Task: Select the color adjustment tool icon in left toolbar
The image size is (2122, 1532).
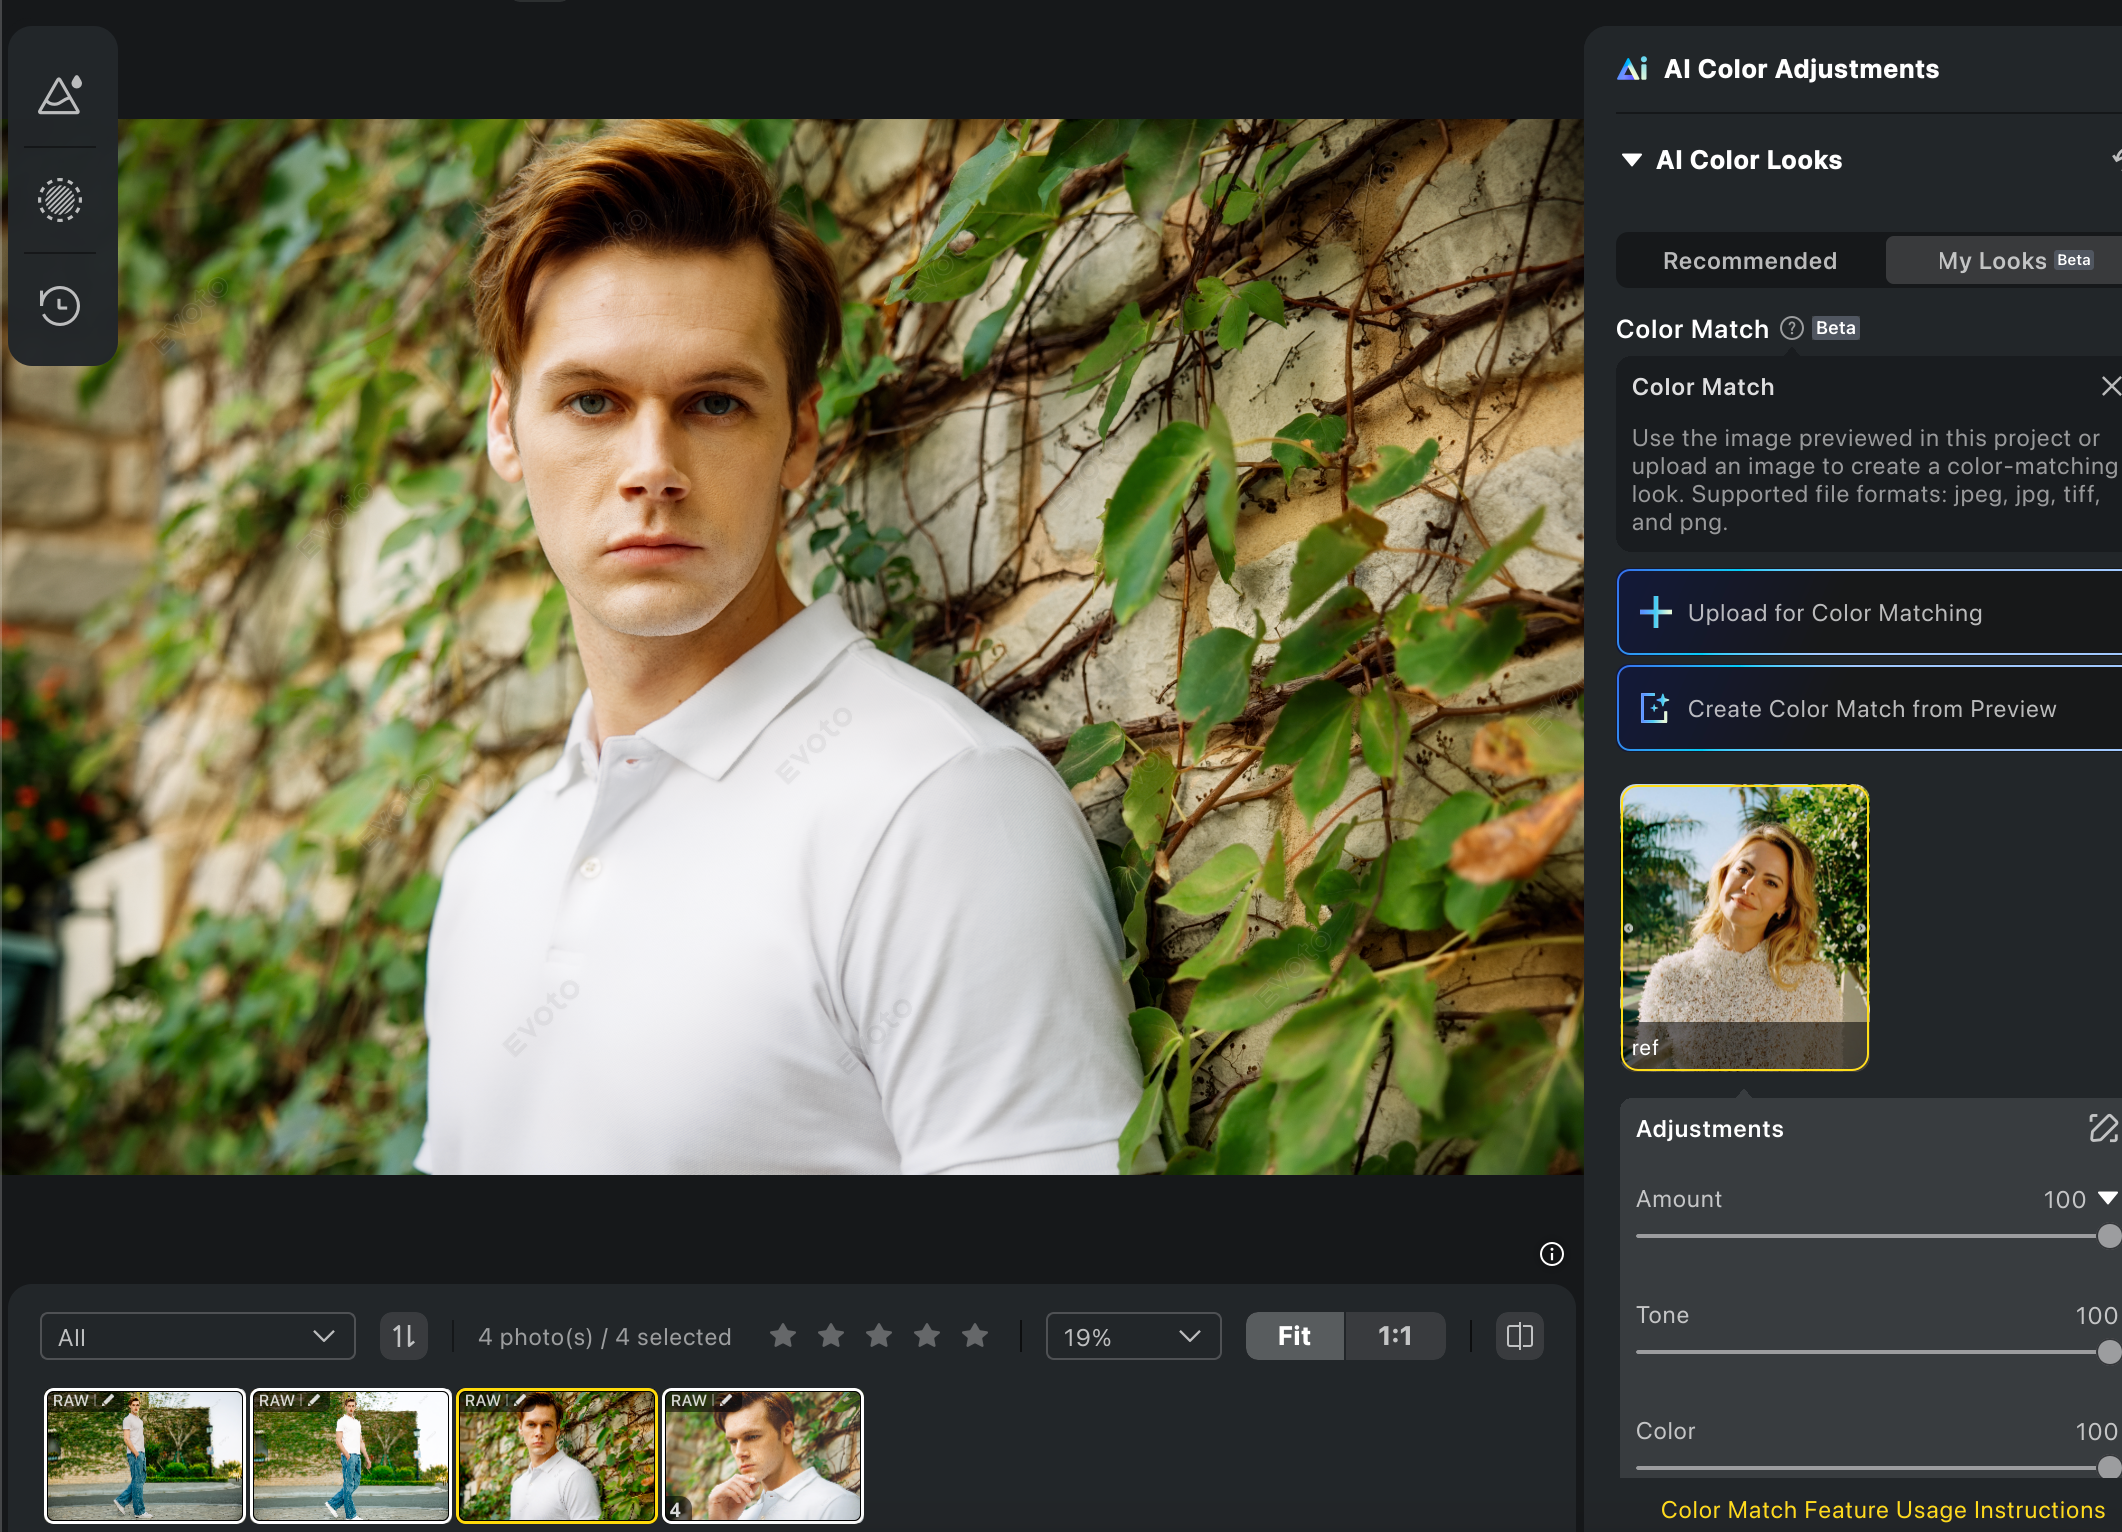Action: click(x=60, y=96)
